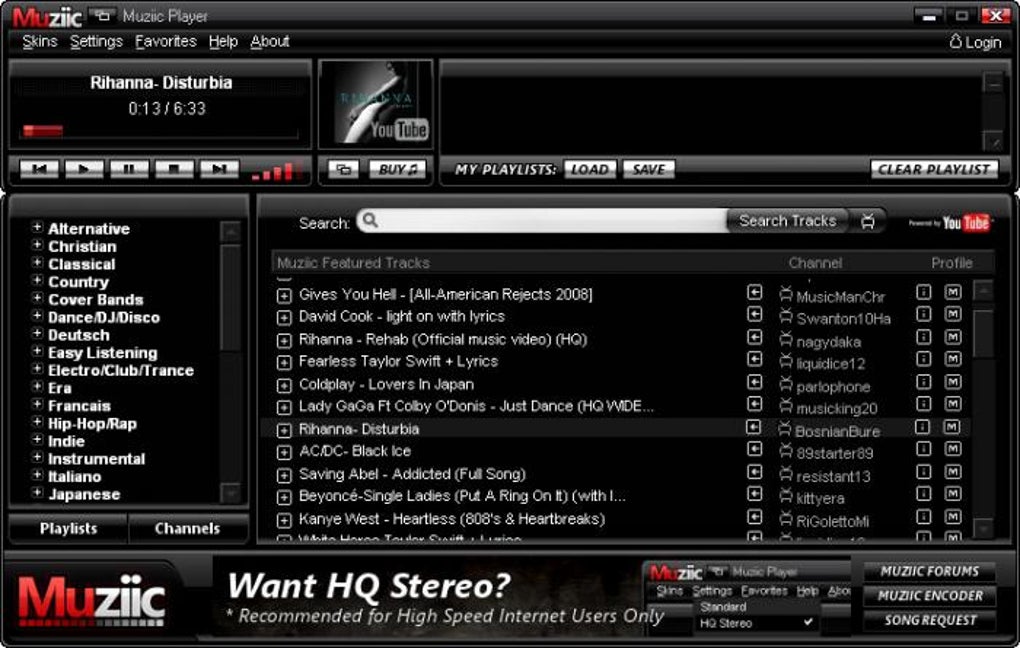
Task: Expand the Japanese genre
Action: pyautogui.click(x=37, y=493)
